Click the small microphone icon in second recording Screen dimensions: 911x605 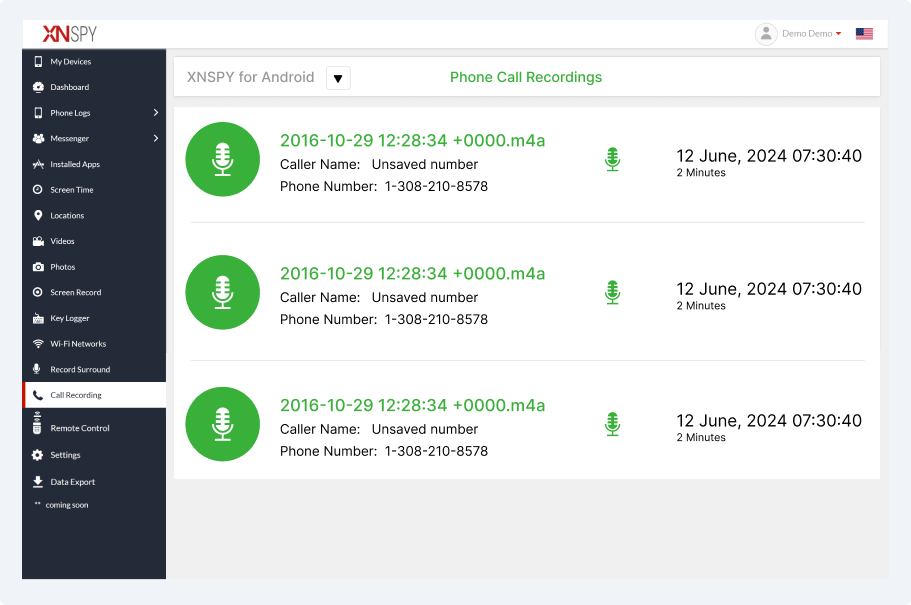click(x=613, y=292)
